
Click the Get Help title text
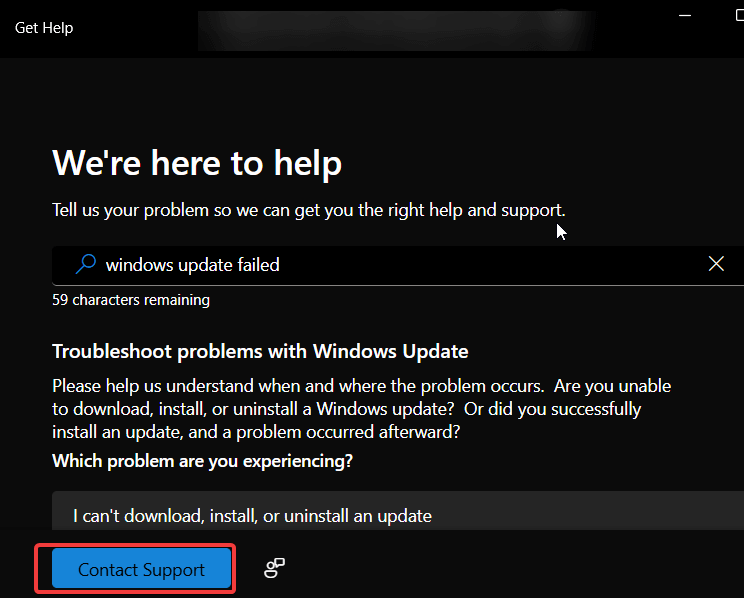[44, 28]
